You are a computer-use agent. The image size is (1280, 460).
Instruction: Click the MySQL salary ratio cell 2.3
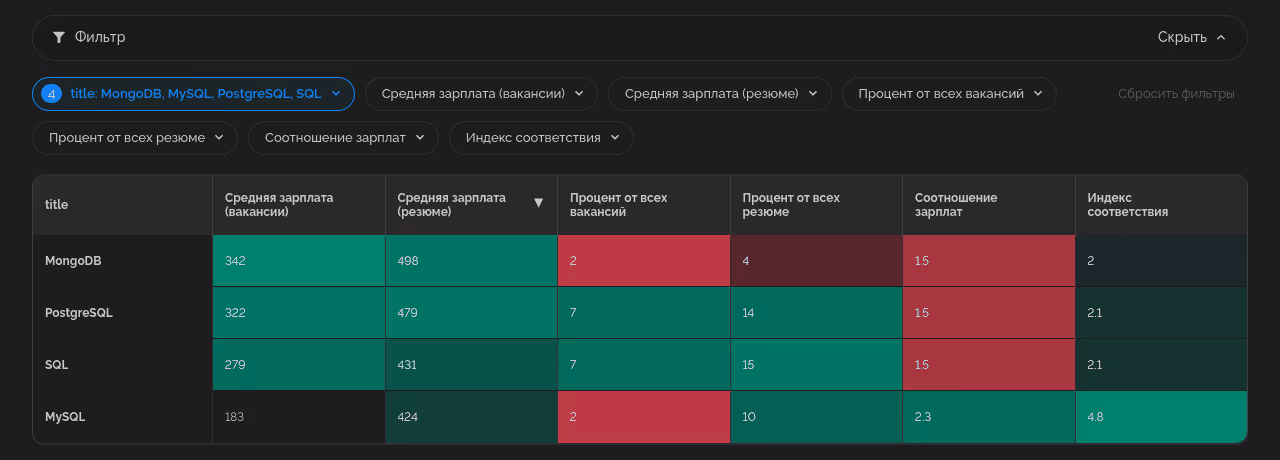point(988,417)
